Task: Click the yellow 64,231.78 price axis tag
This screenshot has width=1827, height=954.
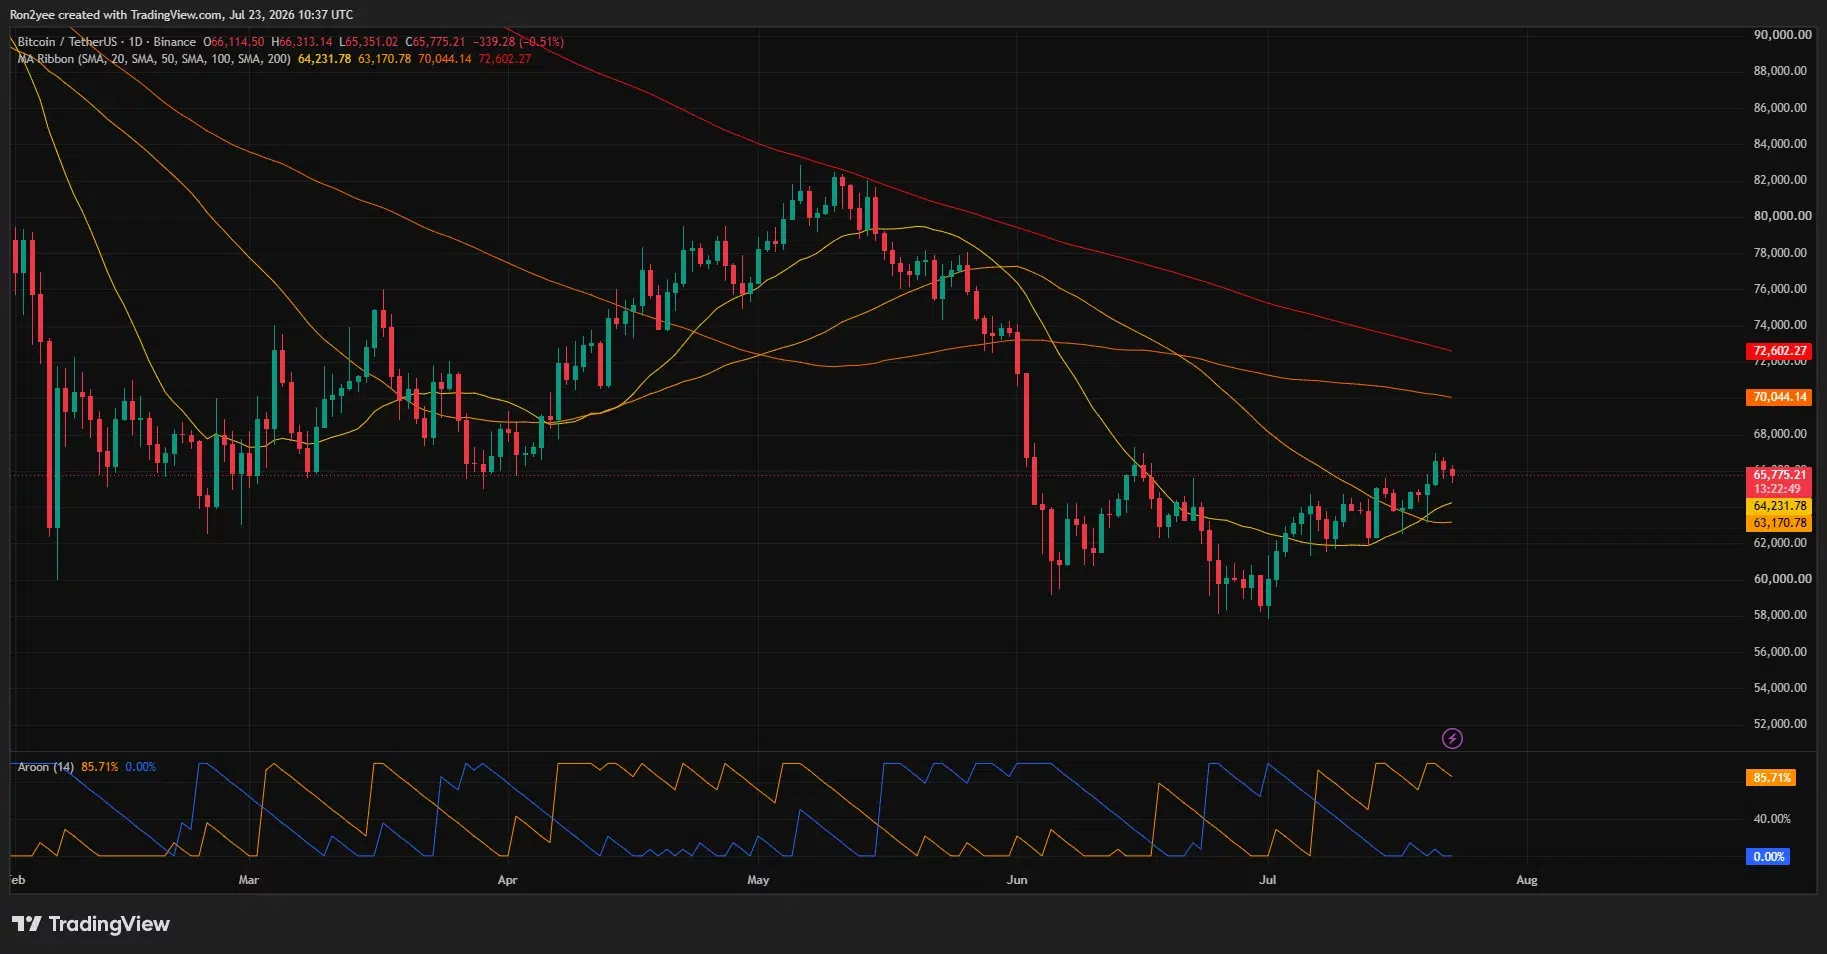Action: pos(1779,506)
